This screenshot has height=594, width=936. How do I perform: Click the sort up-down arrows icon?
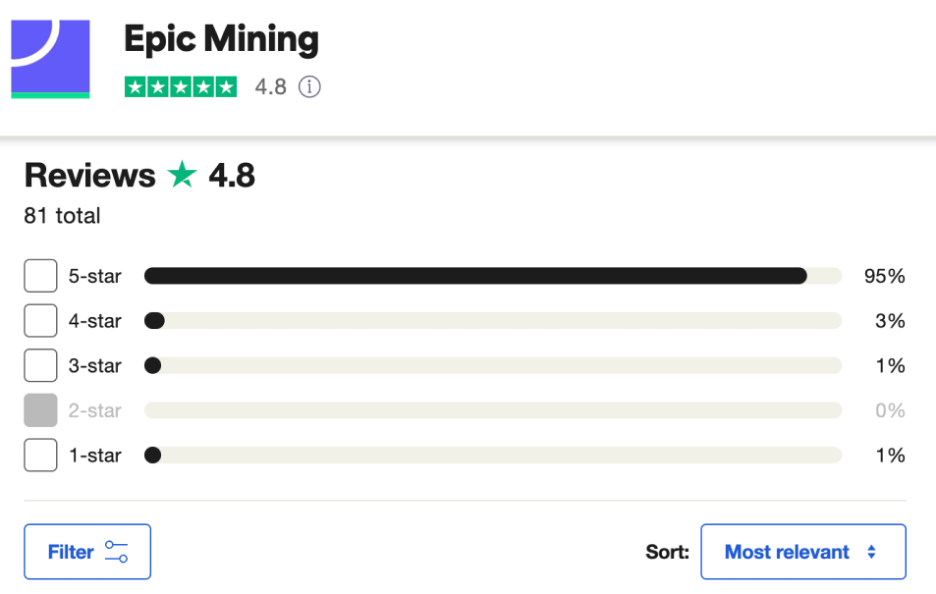coord(871,552)
